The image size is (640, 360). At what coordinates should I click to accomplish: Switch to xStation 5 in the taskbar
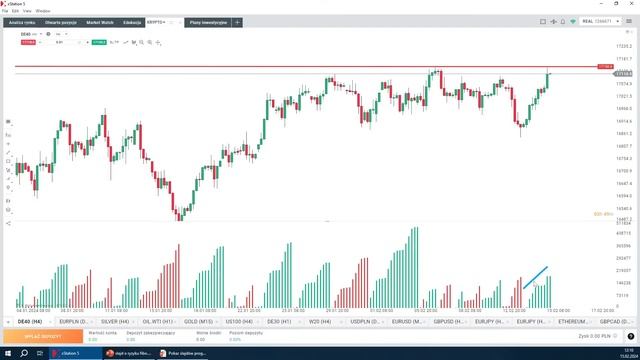76,353
